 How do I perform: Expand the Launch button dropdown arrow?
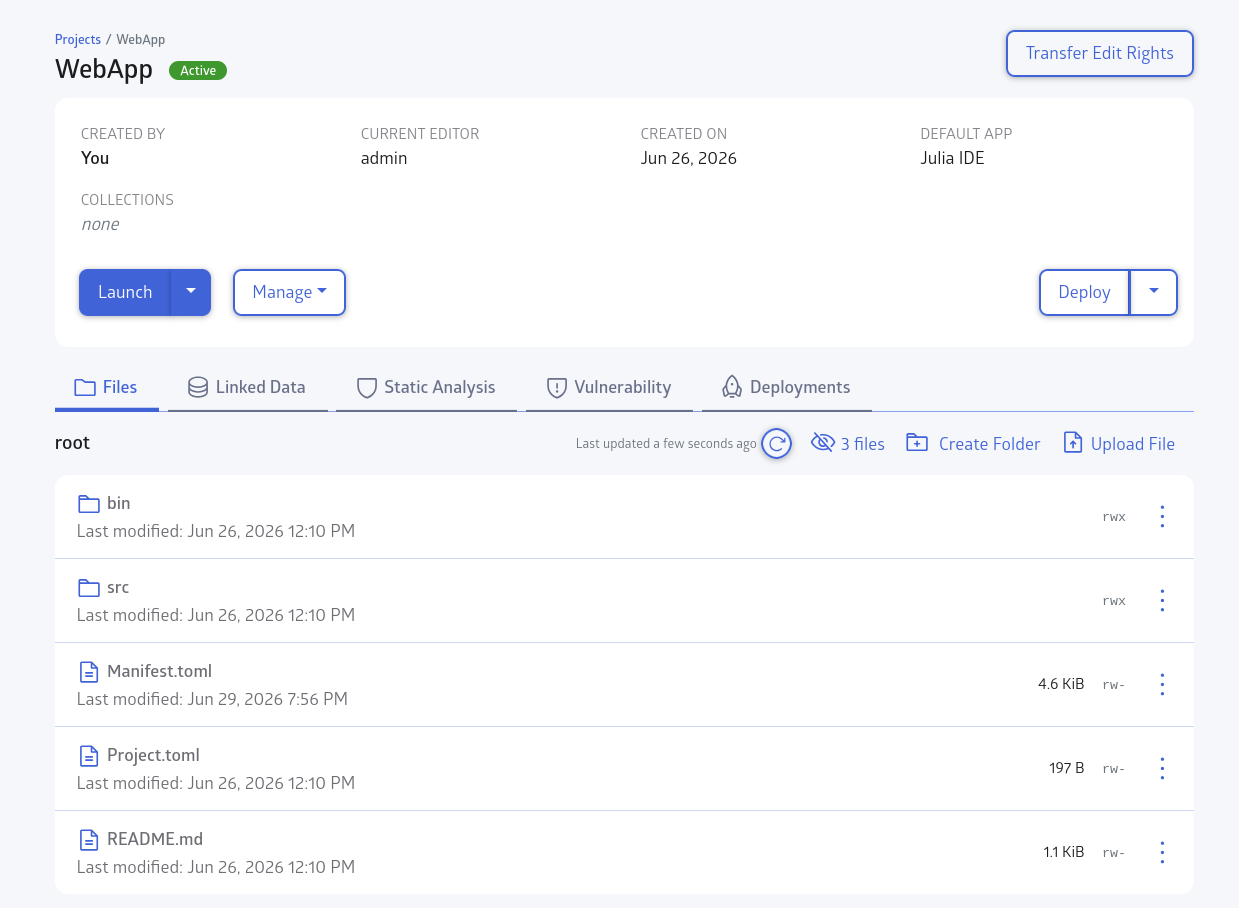[x=191, y=292]
